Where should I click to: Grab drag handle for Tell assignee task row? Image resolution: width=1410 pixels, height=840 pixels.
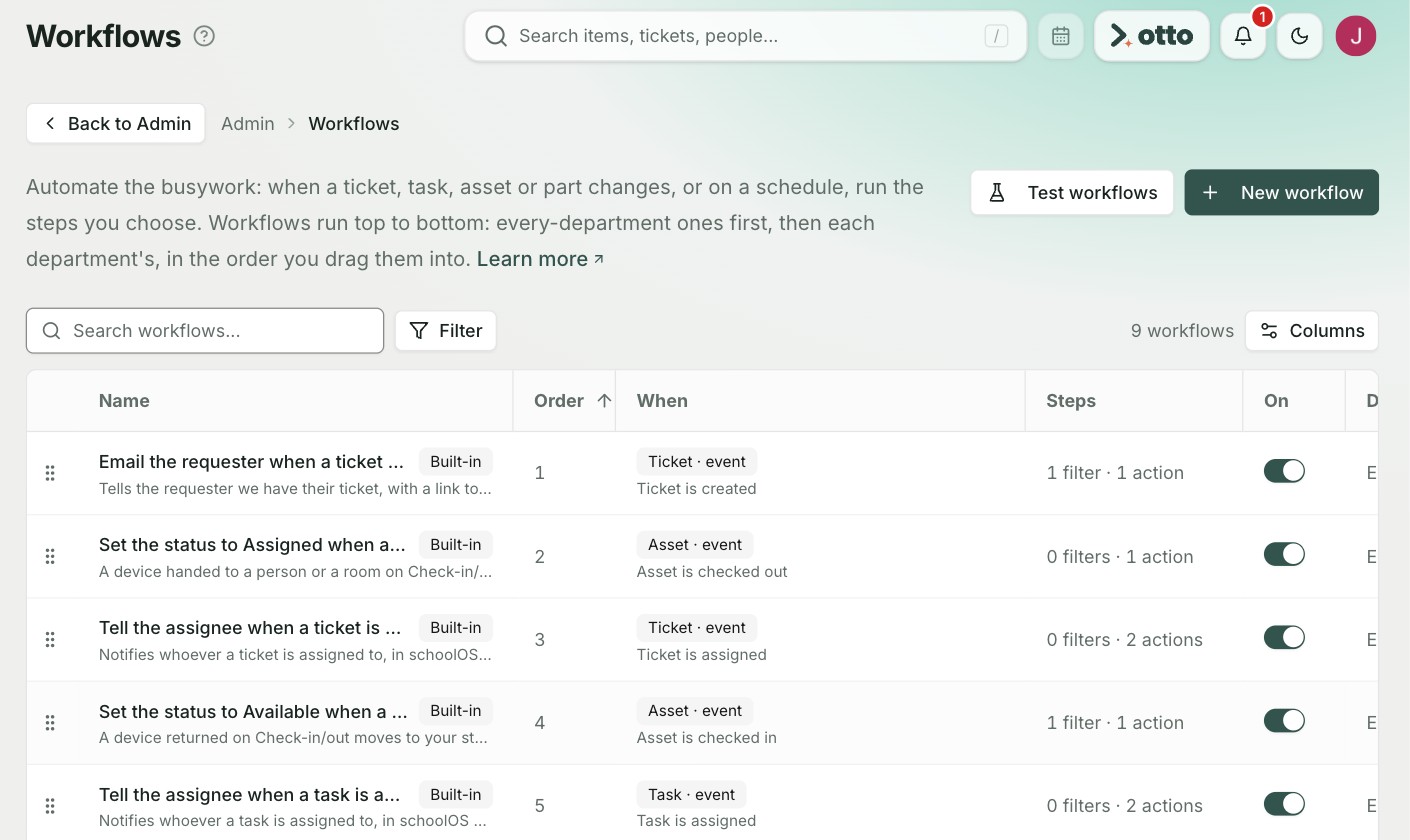point(50,805)
